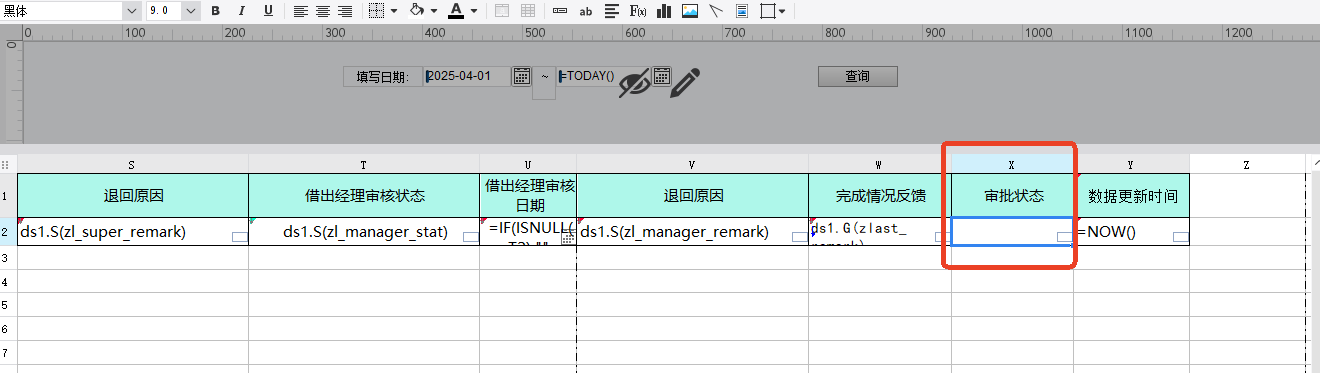This screenshot has height=373, width=1320.
Task: Select row header 3
Action: tap(8, 257)
